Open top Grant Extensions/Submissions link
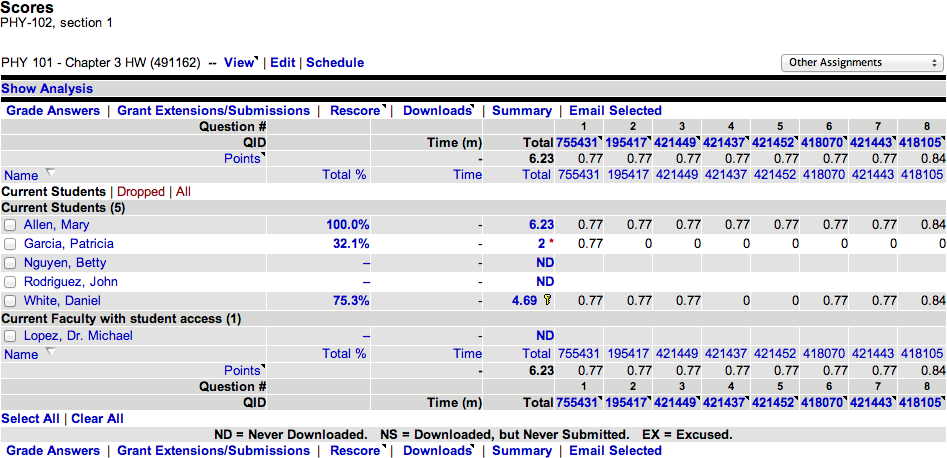The width and height of the screenshot is (947, 458). coord(213,111)
